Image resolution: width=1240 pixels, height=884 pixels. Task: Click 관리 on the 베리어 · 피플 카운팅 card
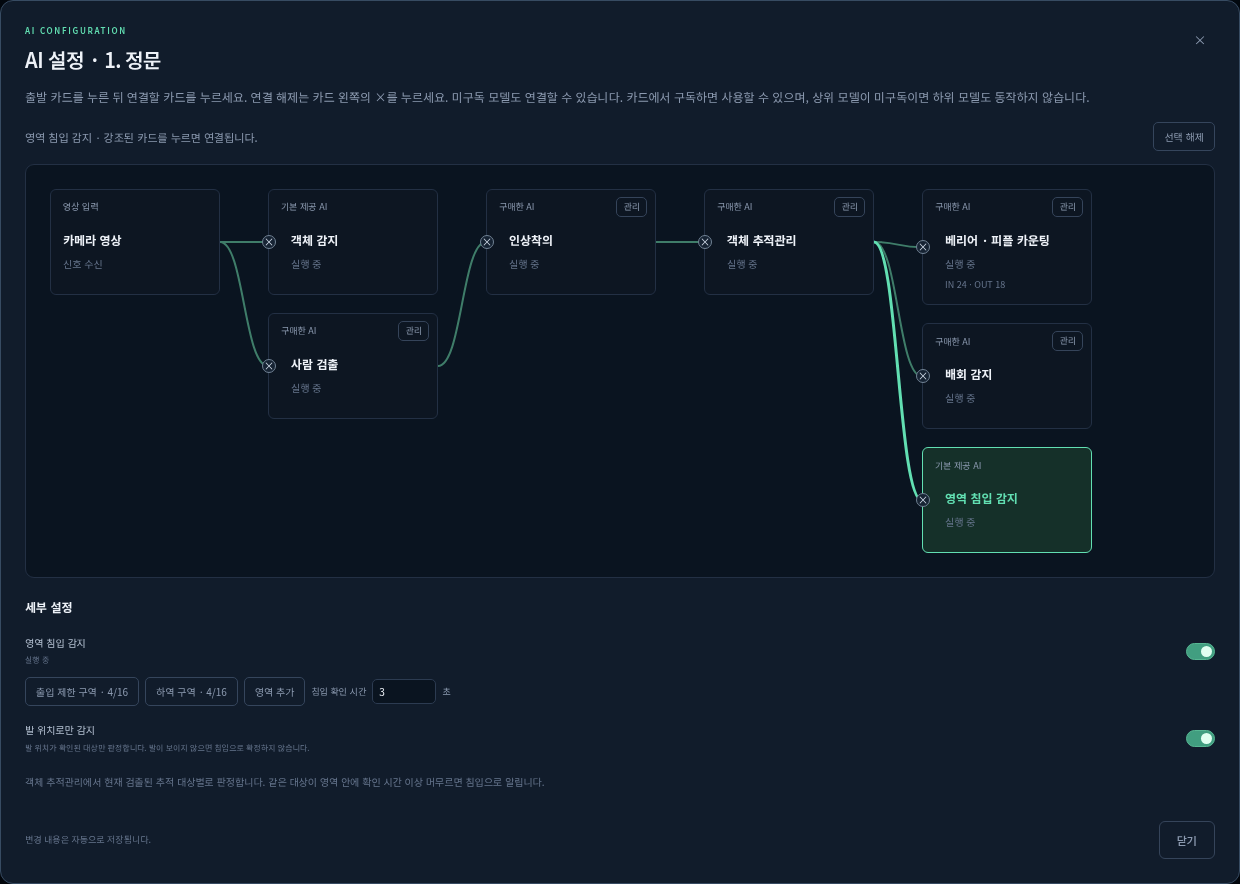(x=1067, y=207)
